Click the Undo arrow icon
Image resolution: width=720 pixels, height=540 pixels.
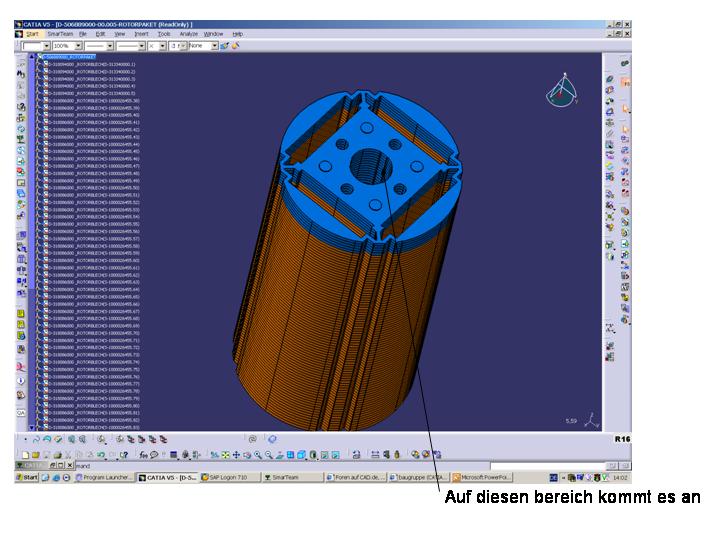coord(101,455)
